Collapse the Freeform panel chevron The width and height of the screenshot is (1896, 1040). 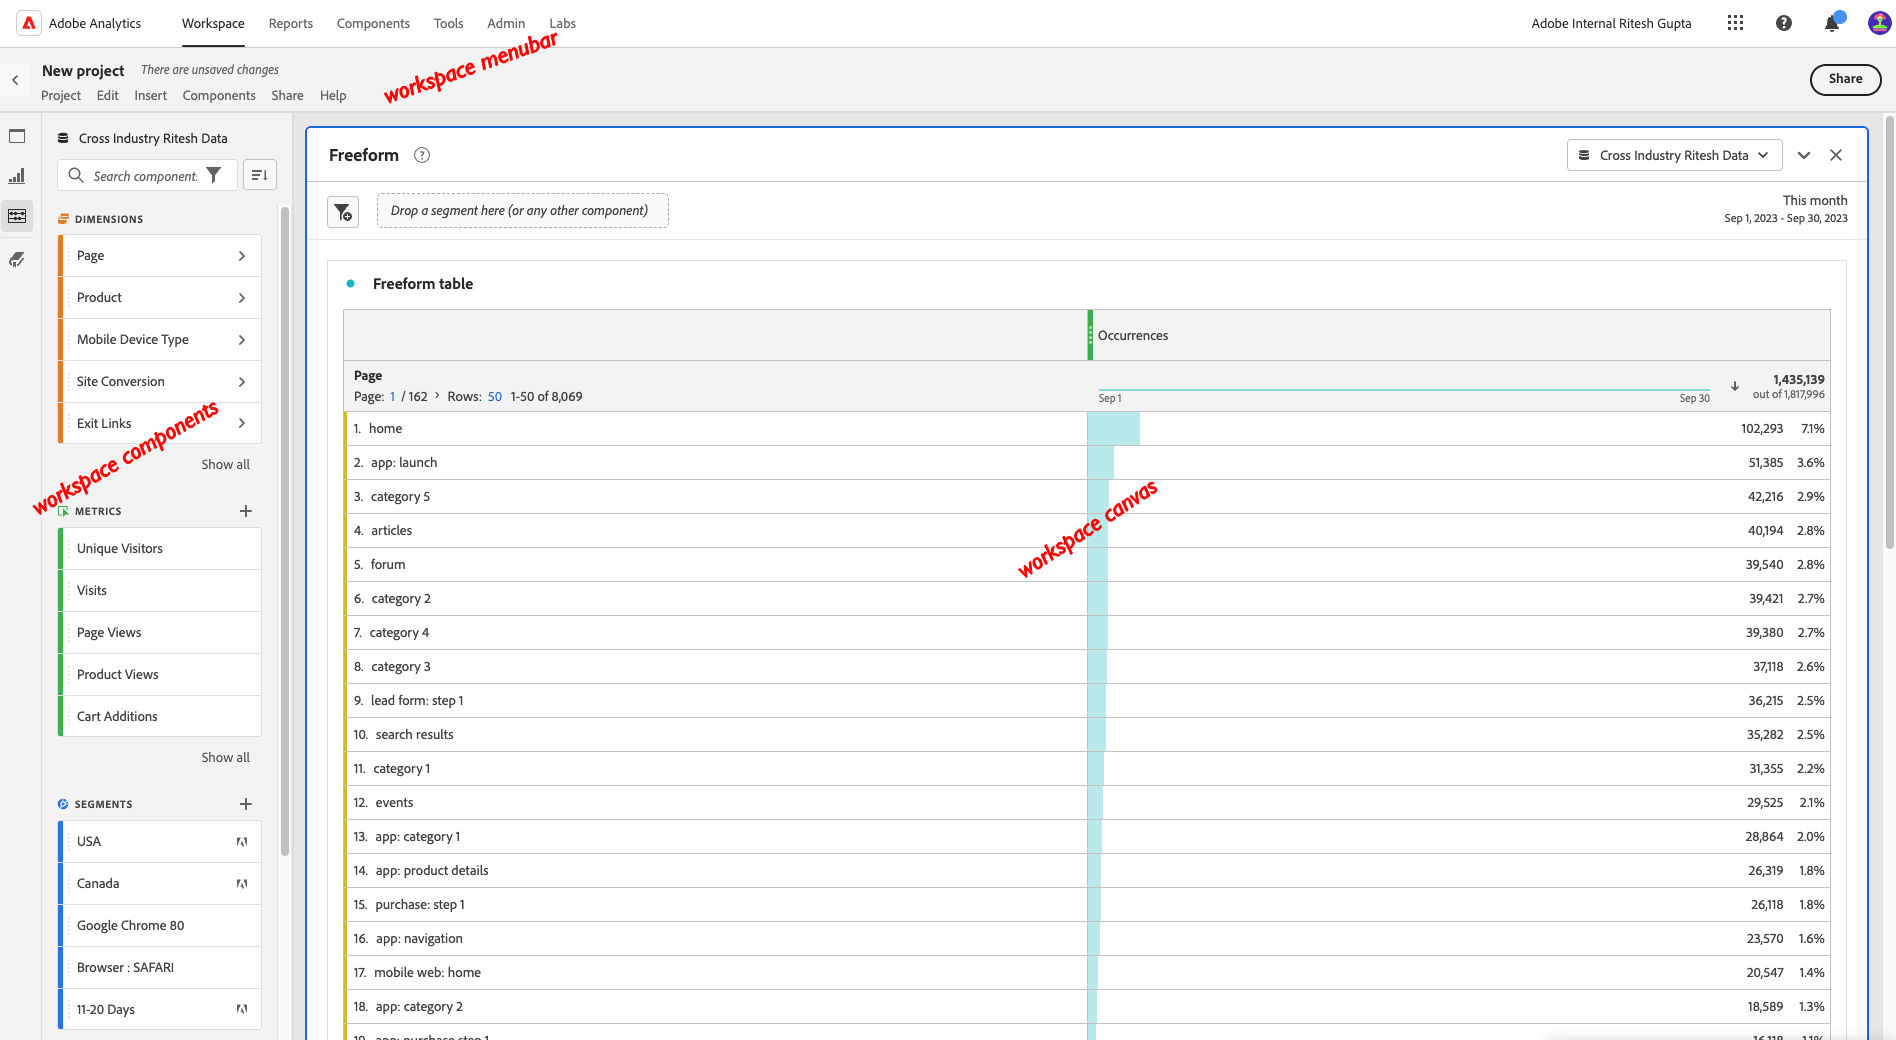coord(1804,155)
